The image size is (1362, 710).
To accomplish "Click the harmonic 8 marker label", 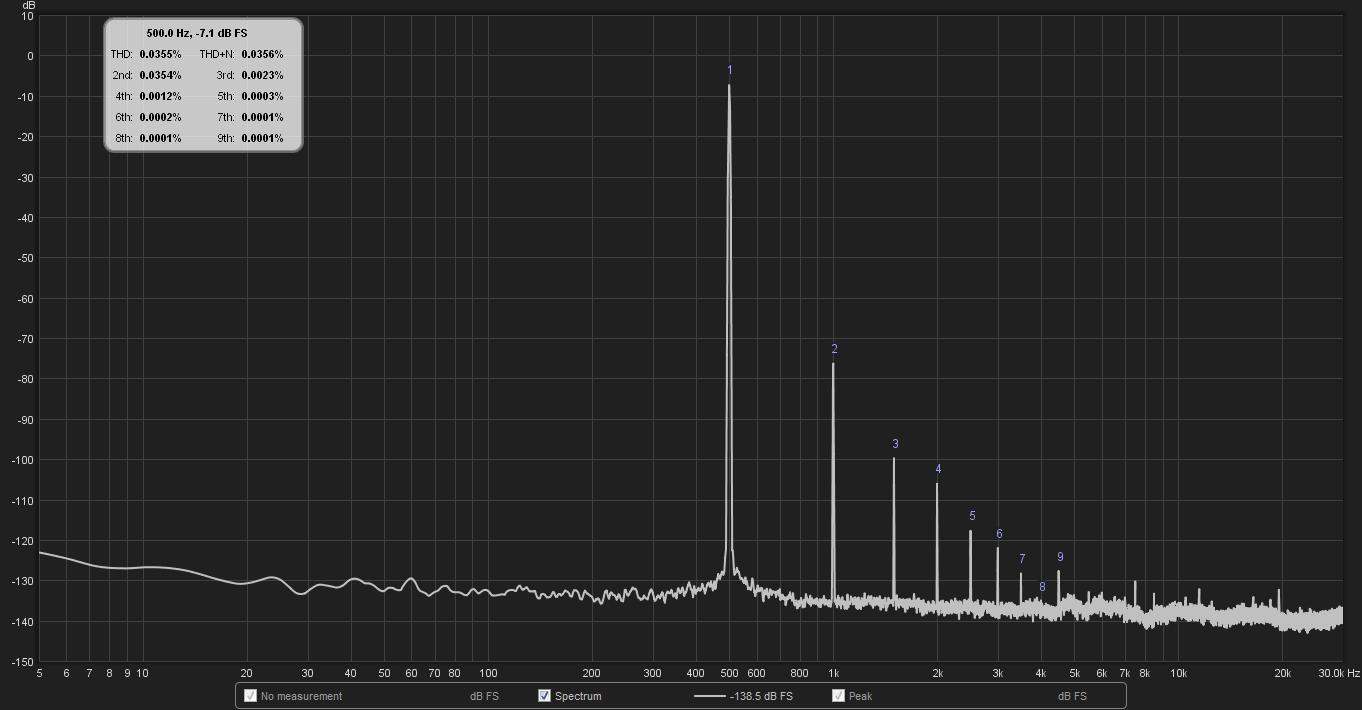I will coord(1042,587).
